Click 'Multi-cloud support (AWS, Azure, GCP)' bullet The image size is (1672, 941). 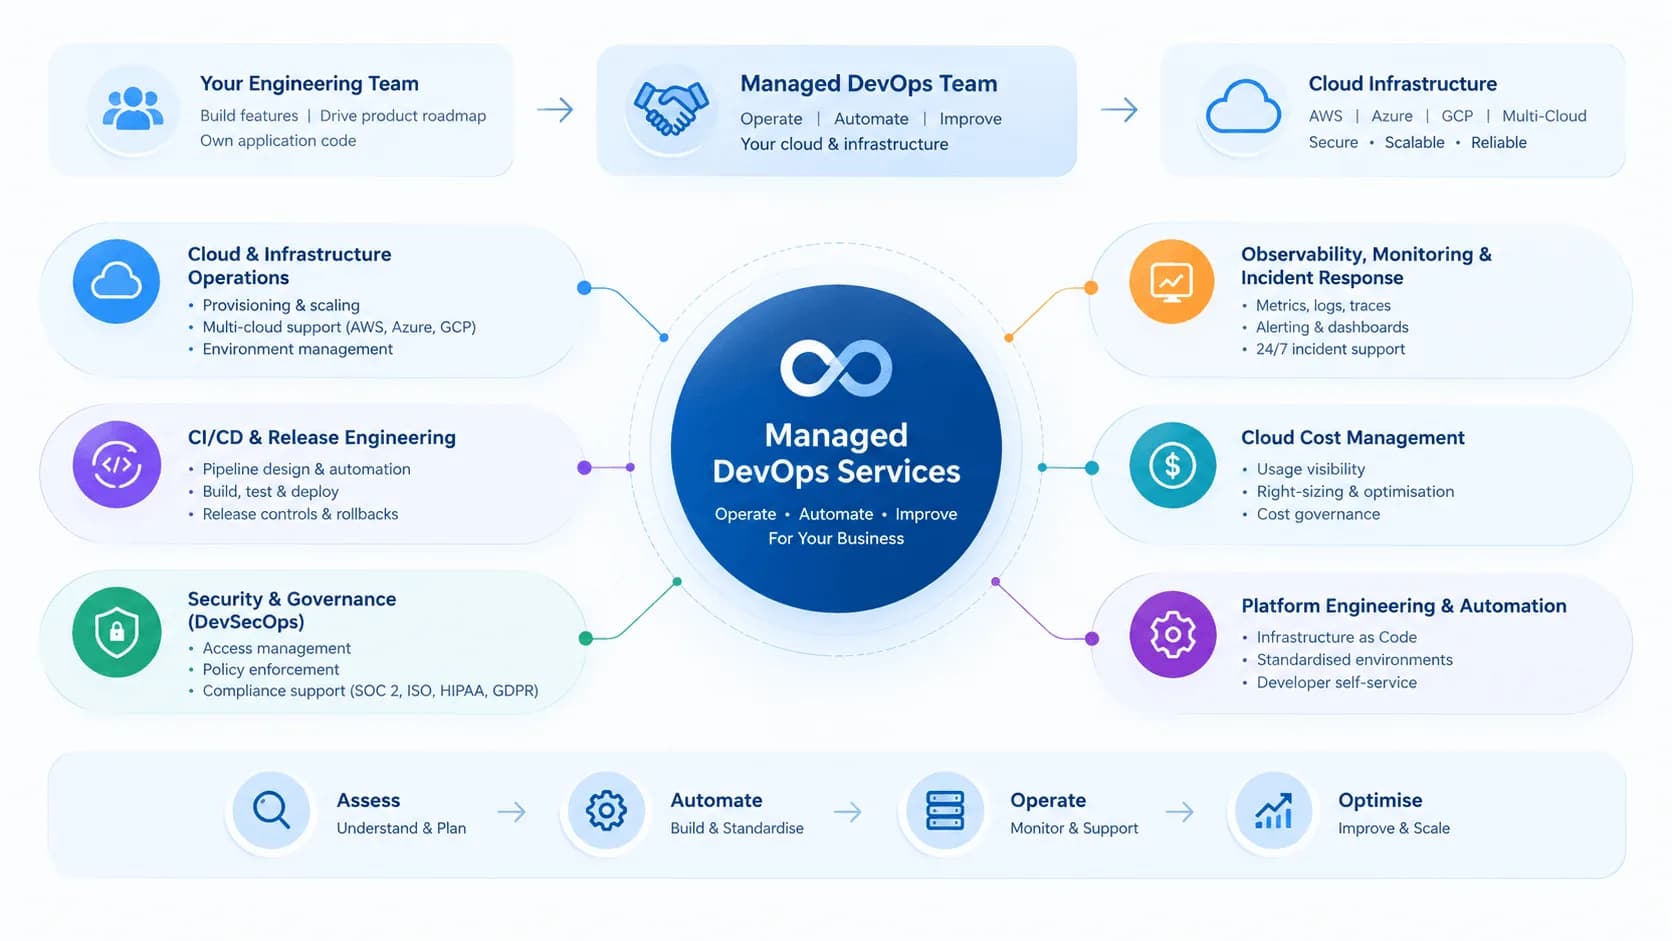pos(339,327)
